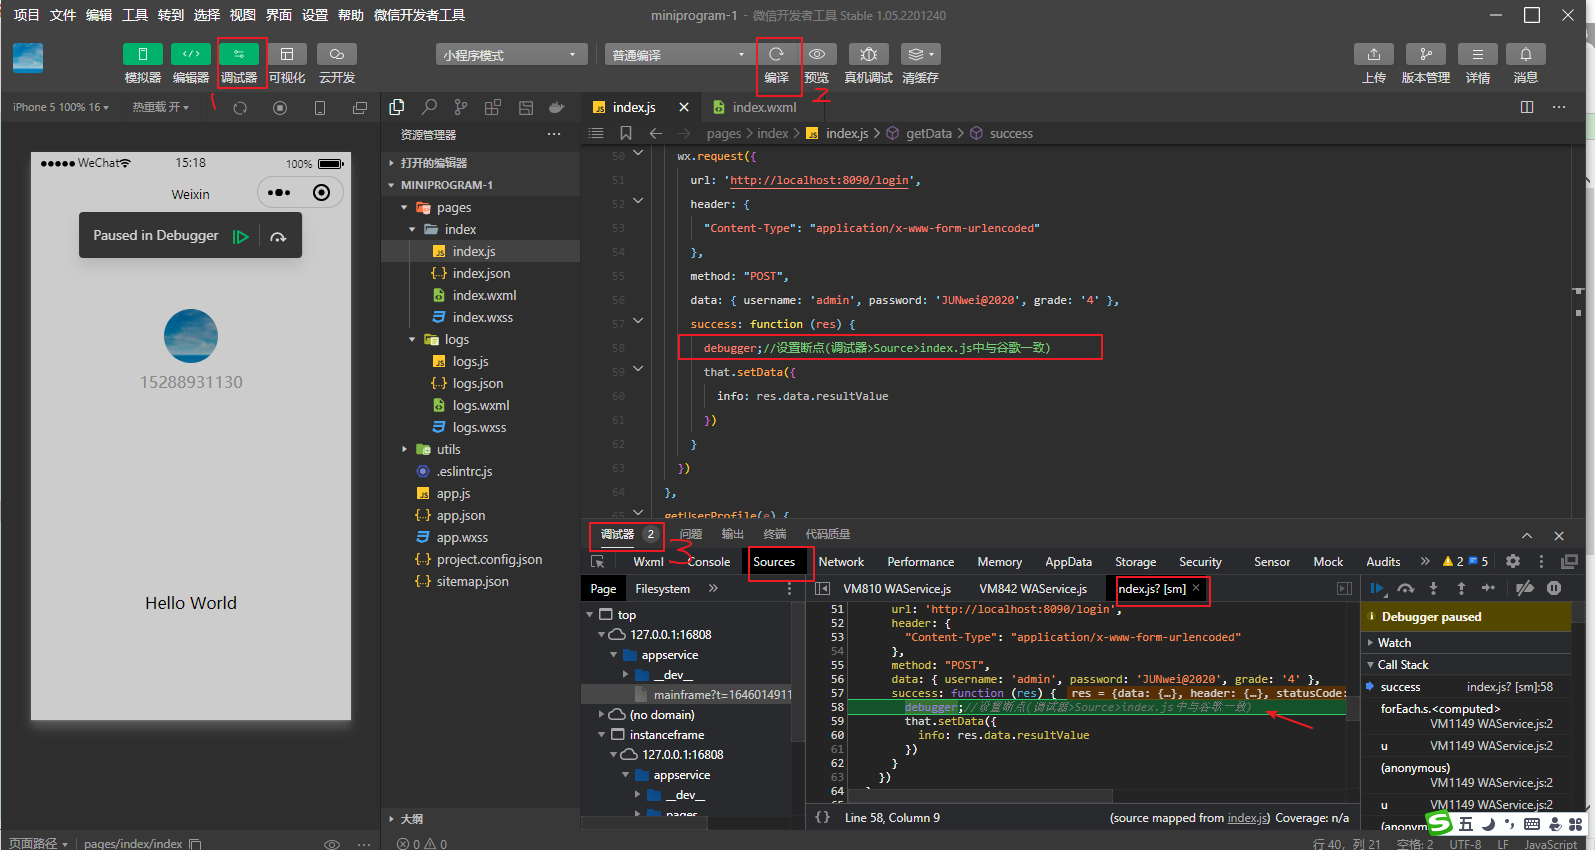Toggle the 模拟器 simulator panel button
1595x850 pixels.
pyautogui.click(x=142, y=54)
